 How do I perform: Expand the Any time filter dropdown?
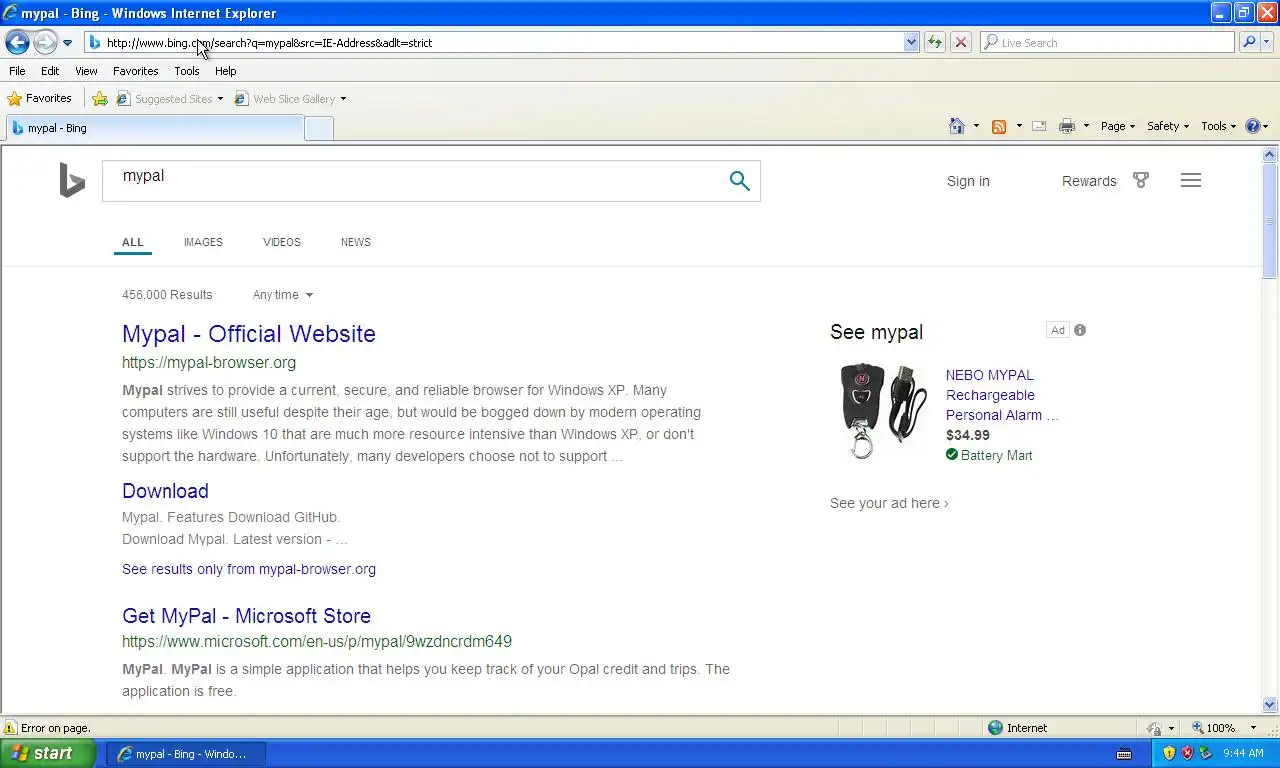pos(283,295)
